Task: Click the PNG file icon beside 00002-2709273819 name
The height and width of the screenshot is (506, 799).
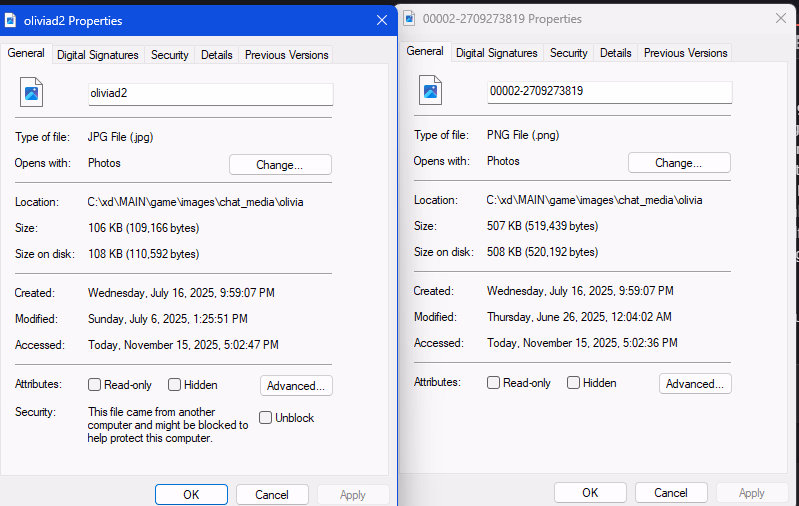Action: [x=431, y=91]
